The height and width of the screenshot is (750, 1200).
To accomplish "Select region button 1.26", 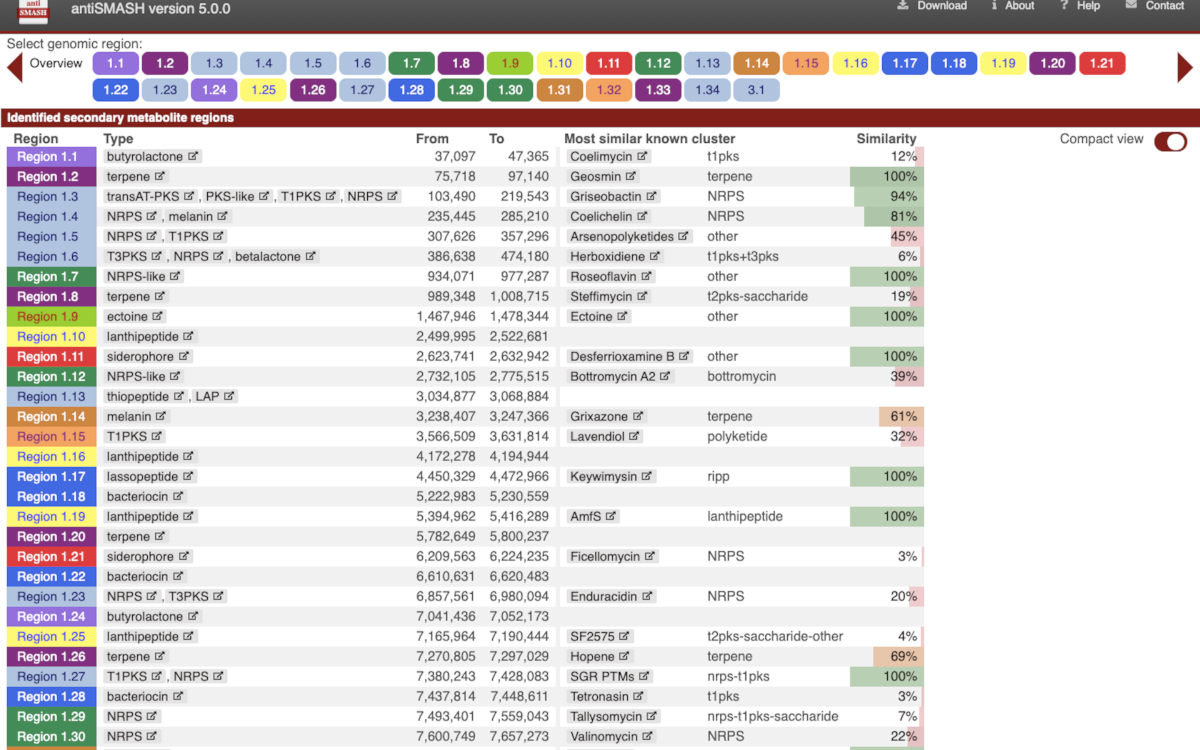I will (313, 90).
